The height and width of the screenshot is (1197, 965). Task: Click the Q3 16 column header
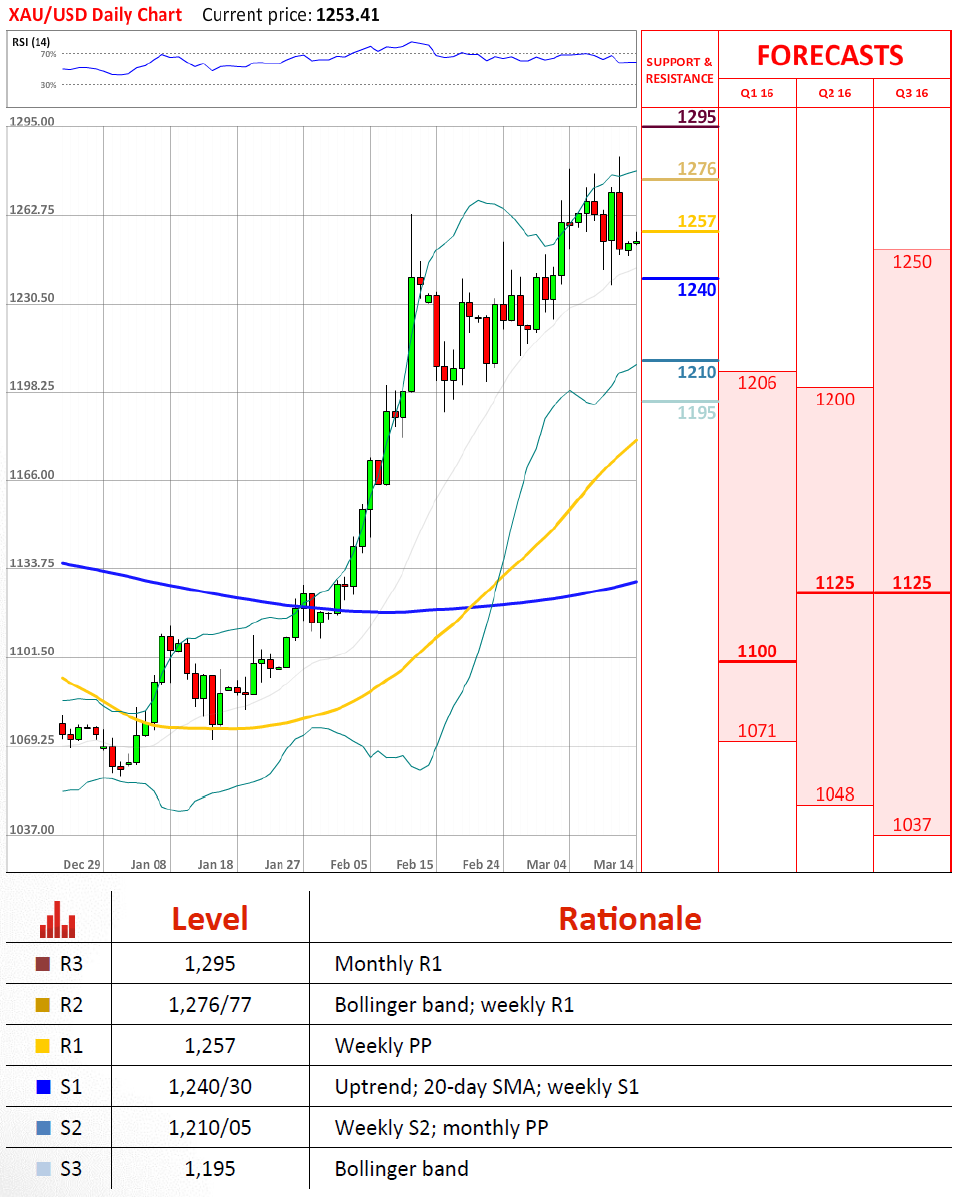[x=912, y=93]
